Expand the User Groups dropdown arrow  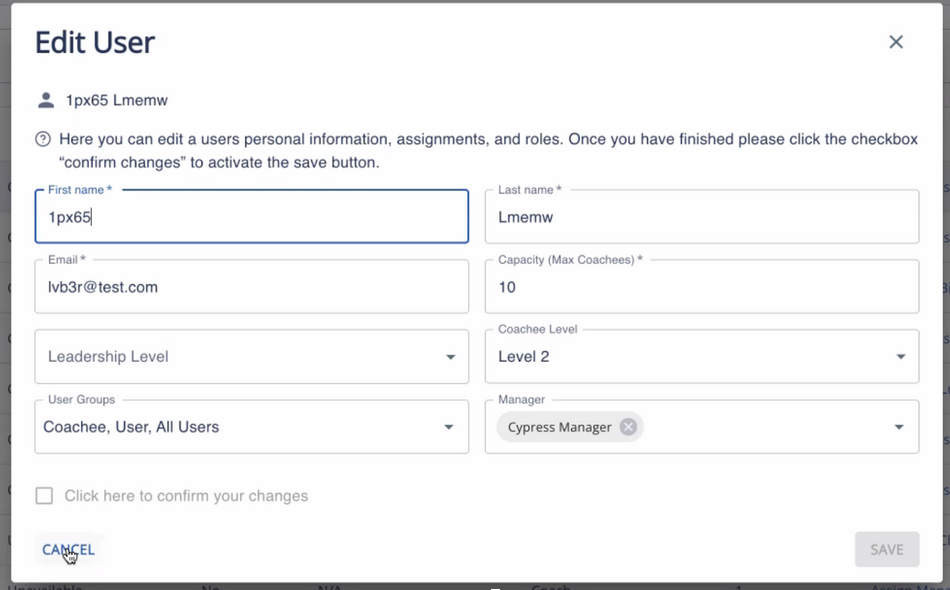click(450, 427)
